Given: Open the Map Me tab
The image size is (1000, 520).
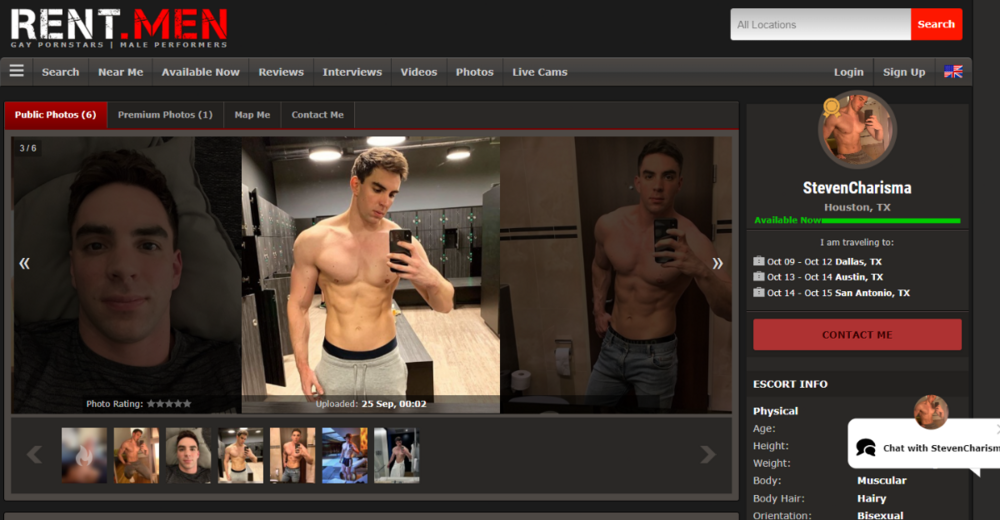Looking at the screenshot, I should click(x=252, y=115).
